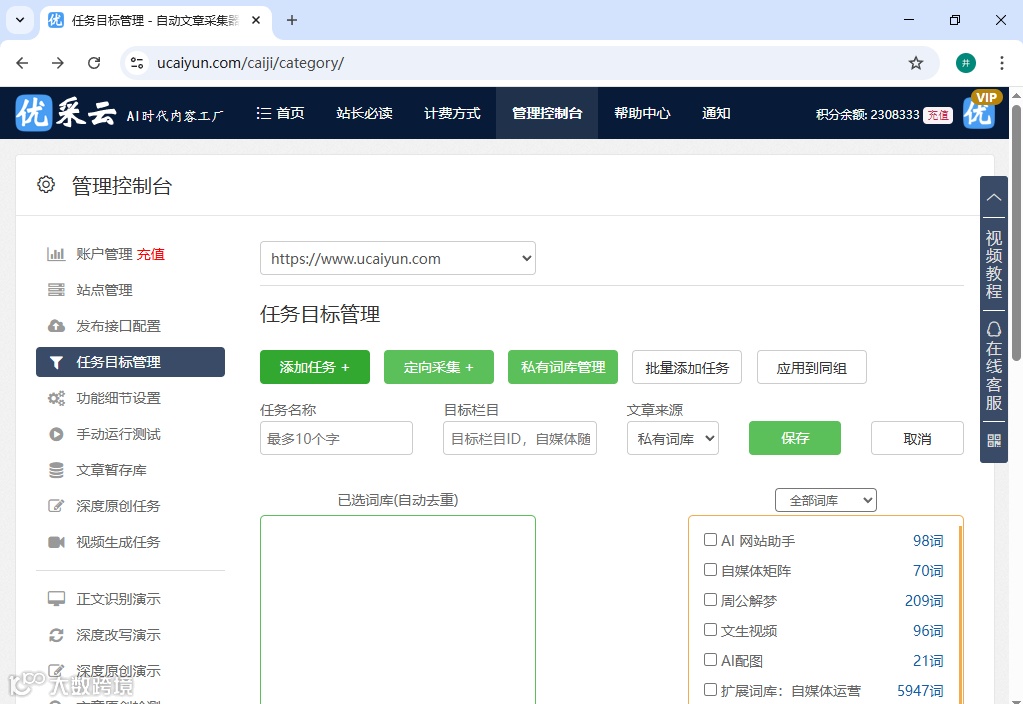Image resolution: width=1023 pixels, height=704 pixels.
Task: Click the gears icon beside 功能细节设置
Action: coord(56,398)
